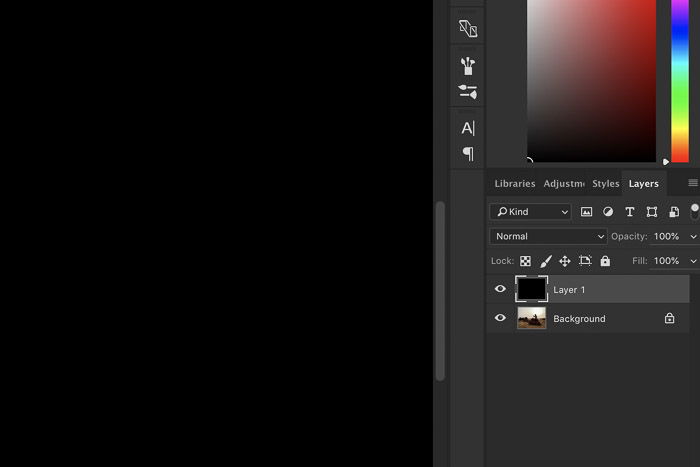
Task: Filter layers by smart objects icon
Action: coord(674,212)
